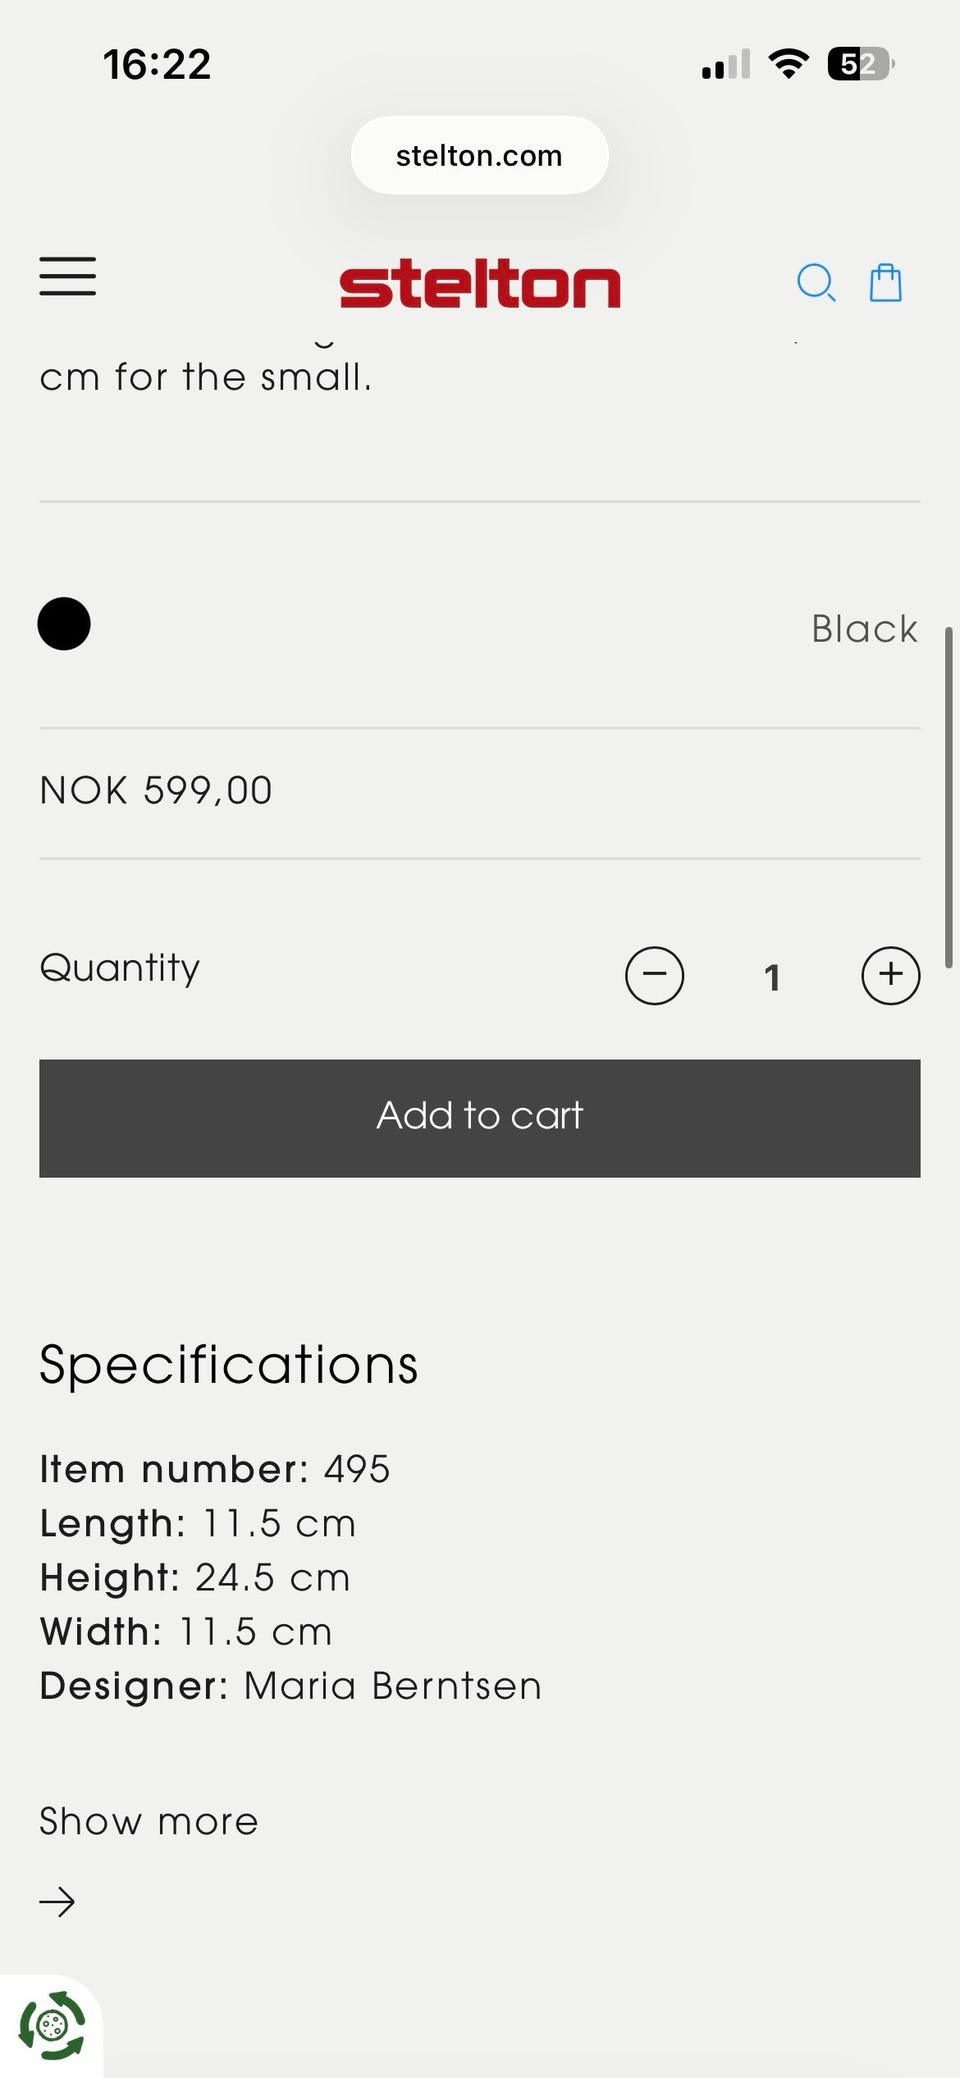Viewport: 960px width, 2078px height.
Task: Tap the stelton.com address pill
Action: (480, 155)
